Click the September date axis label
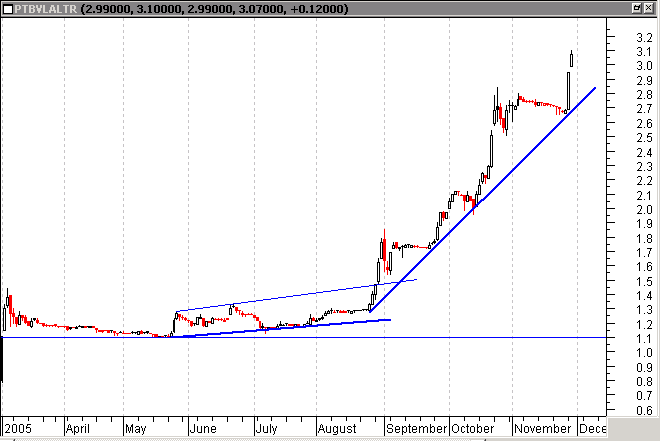This screenshot has width=660, height=442. click(417, 429)
